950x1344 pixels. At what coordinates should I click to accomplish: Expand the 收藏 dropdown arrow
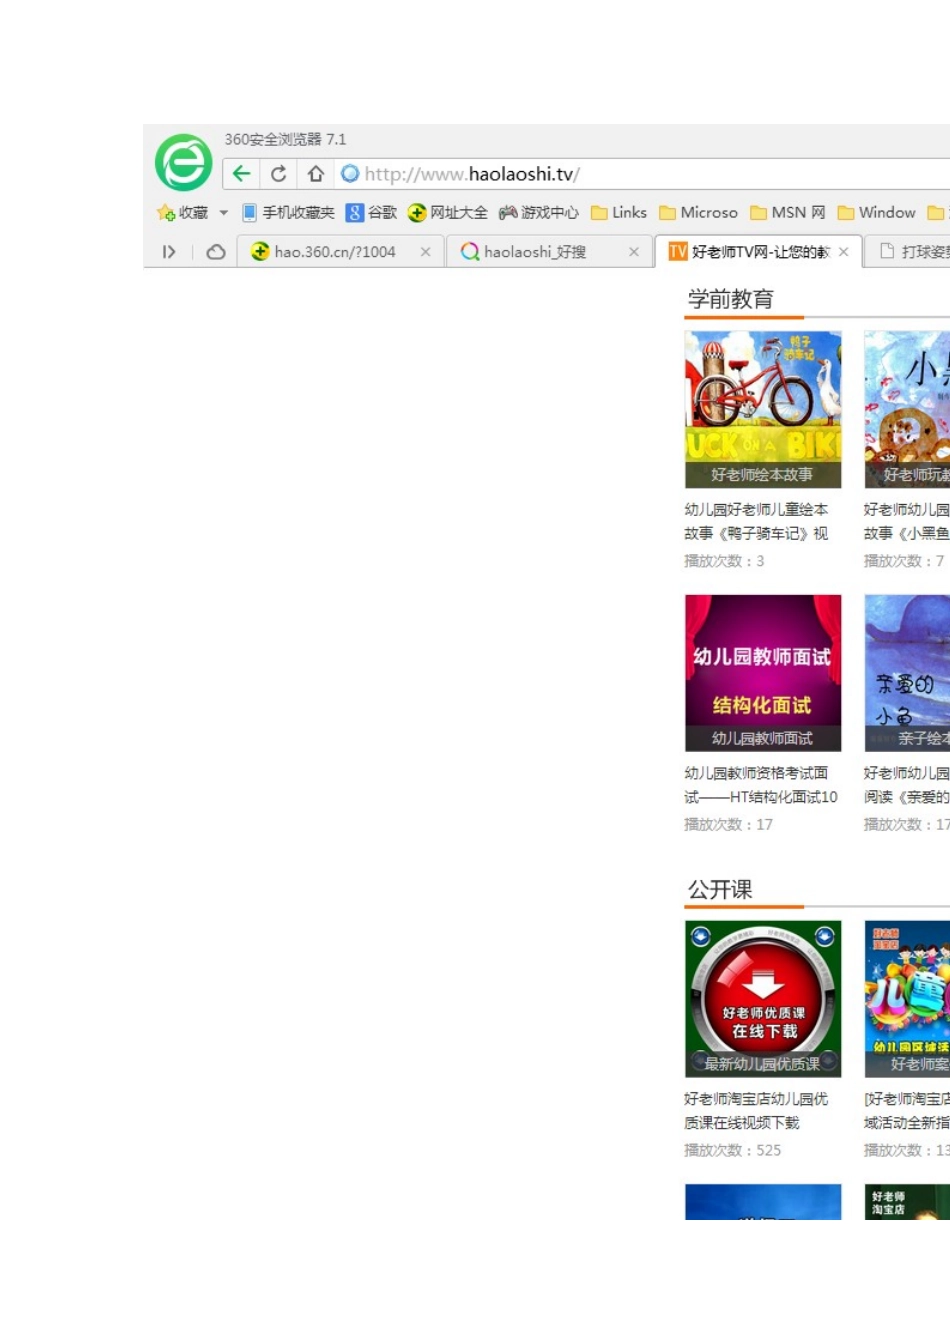pyautogui.click(x=224, y=213)
